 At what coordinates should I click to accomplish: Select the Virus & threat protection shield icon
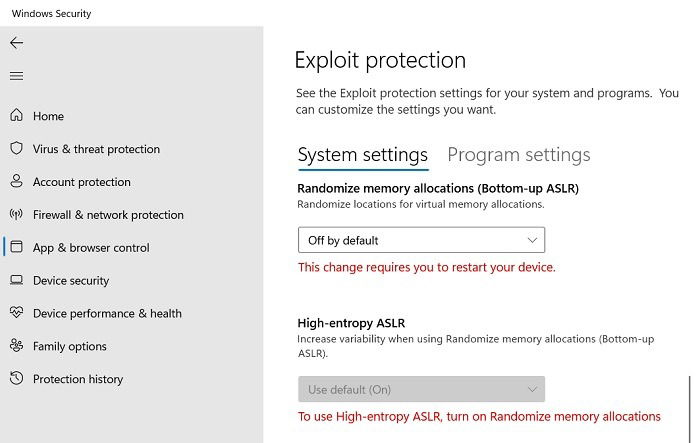(17, 148)
